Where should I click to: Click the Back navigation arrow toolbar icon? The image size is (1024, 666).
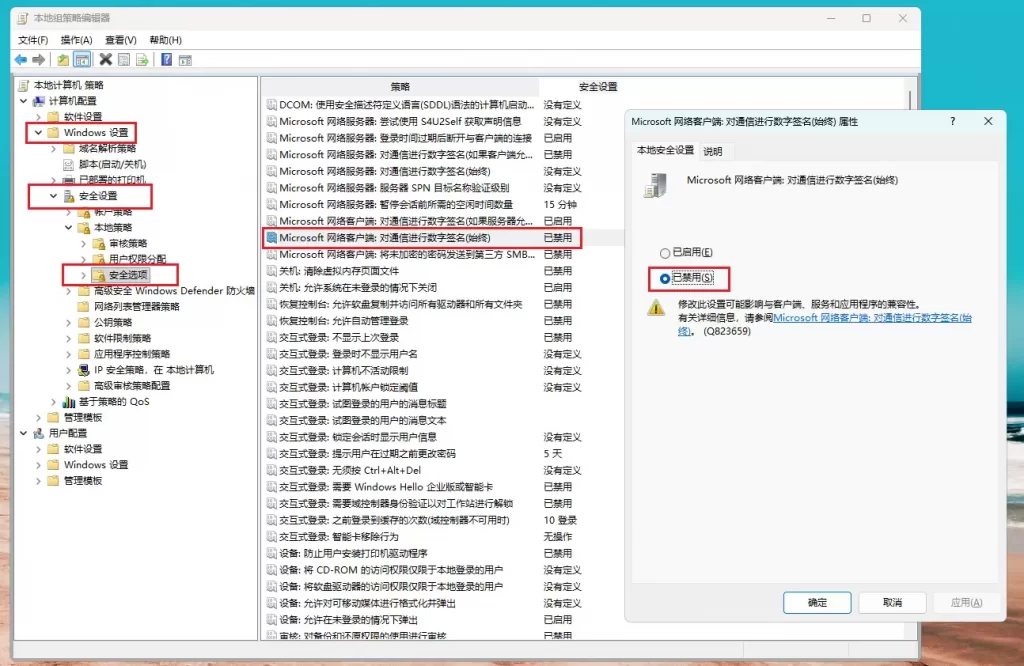pos(22,60)
